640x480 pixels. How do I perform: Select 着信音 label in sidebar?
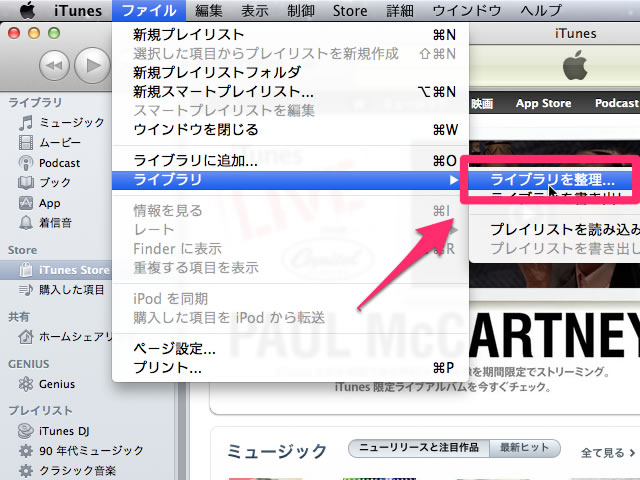[x=56, y=223]
